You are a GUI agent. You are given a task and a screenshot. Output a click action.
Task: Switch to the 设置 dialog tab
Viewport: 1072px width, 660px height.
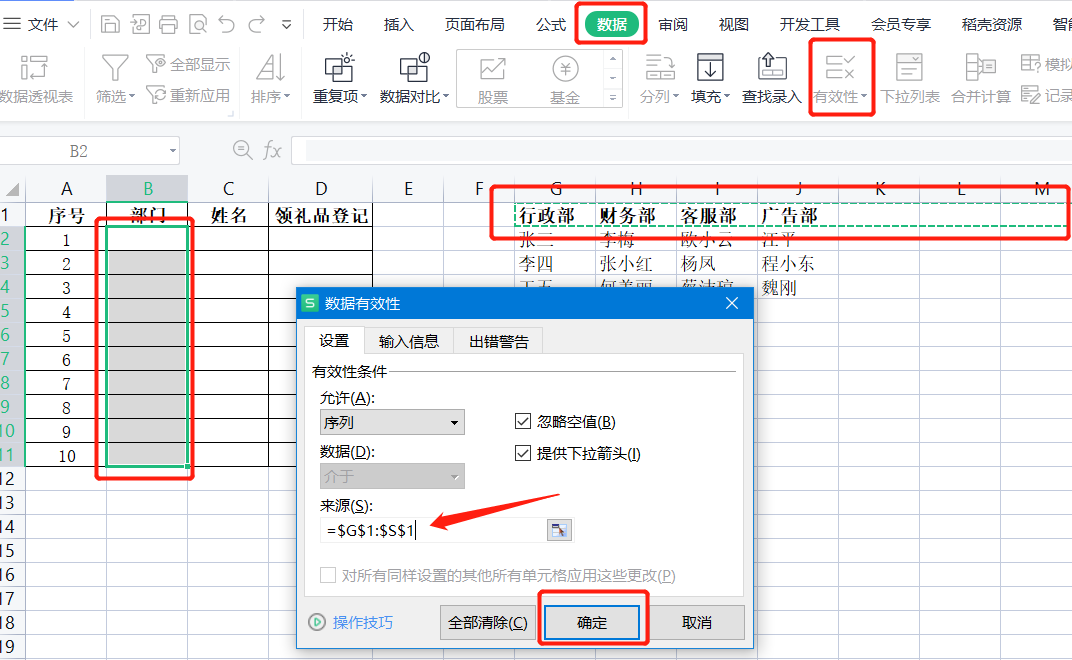tap(334, 341)
